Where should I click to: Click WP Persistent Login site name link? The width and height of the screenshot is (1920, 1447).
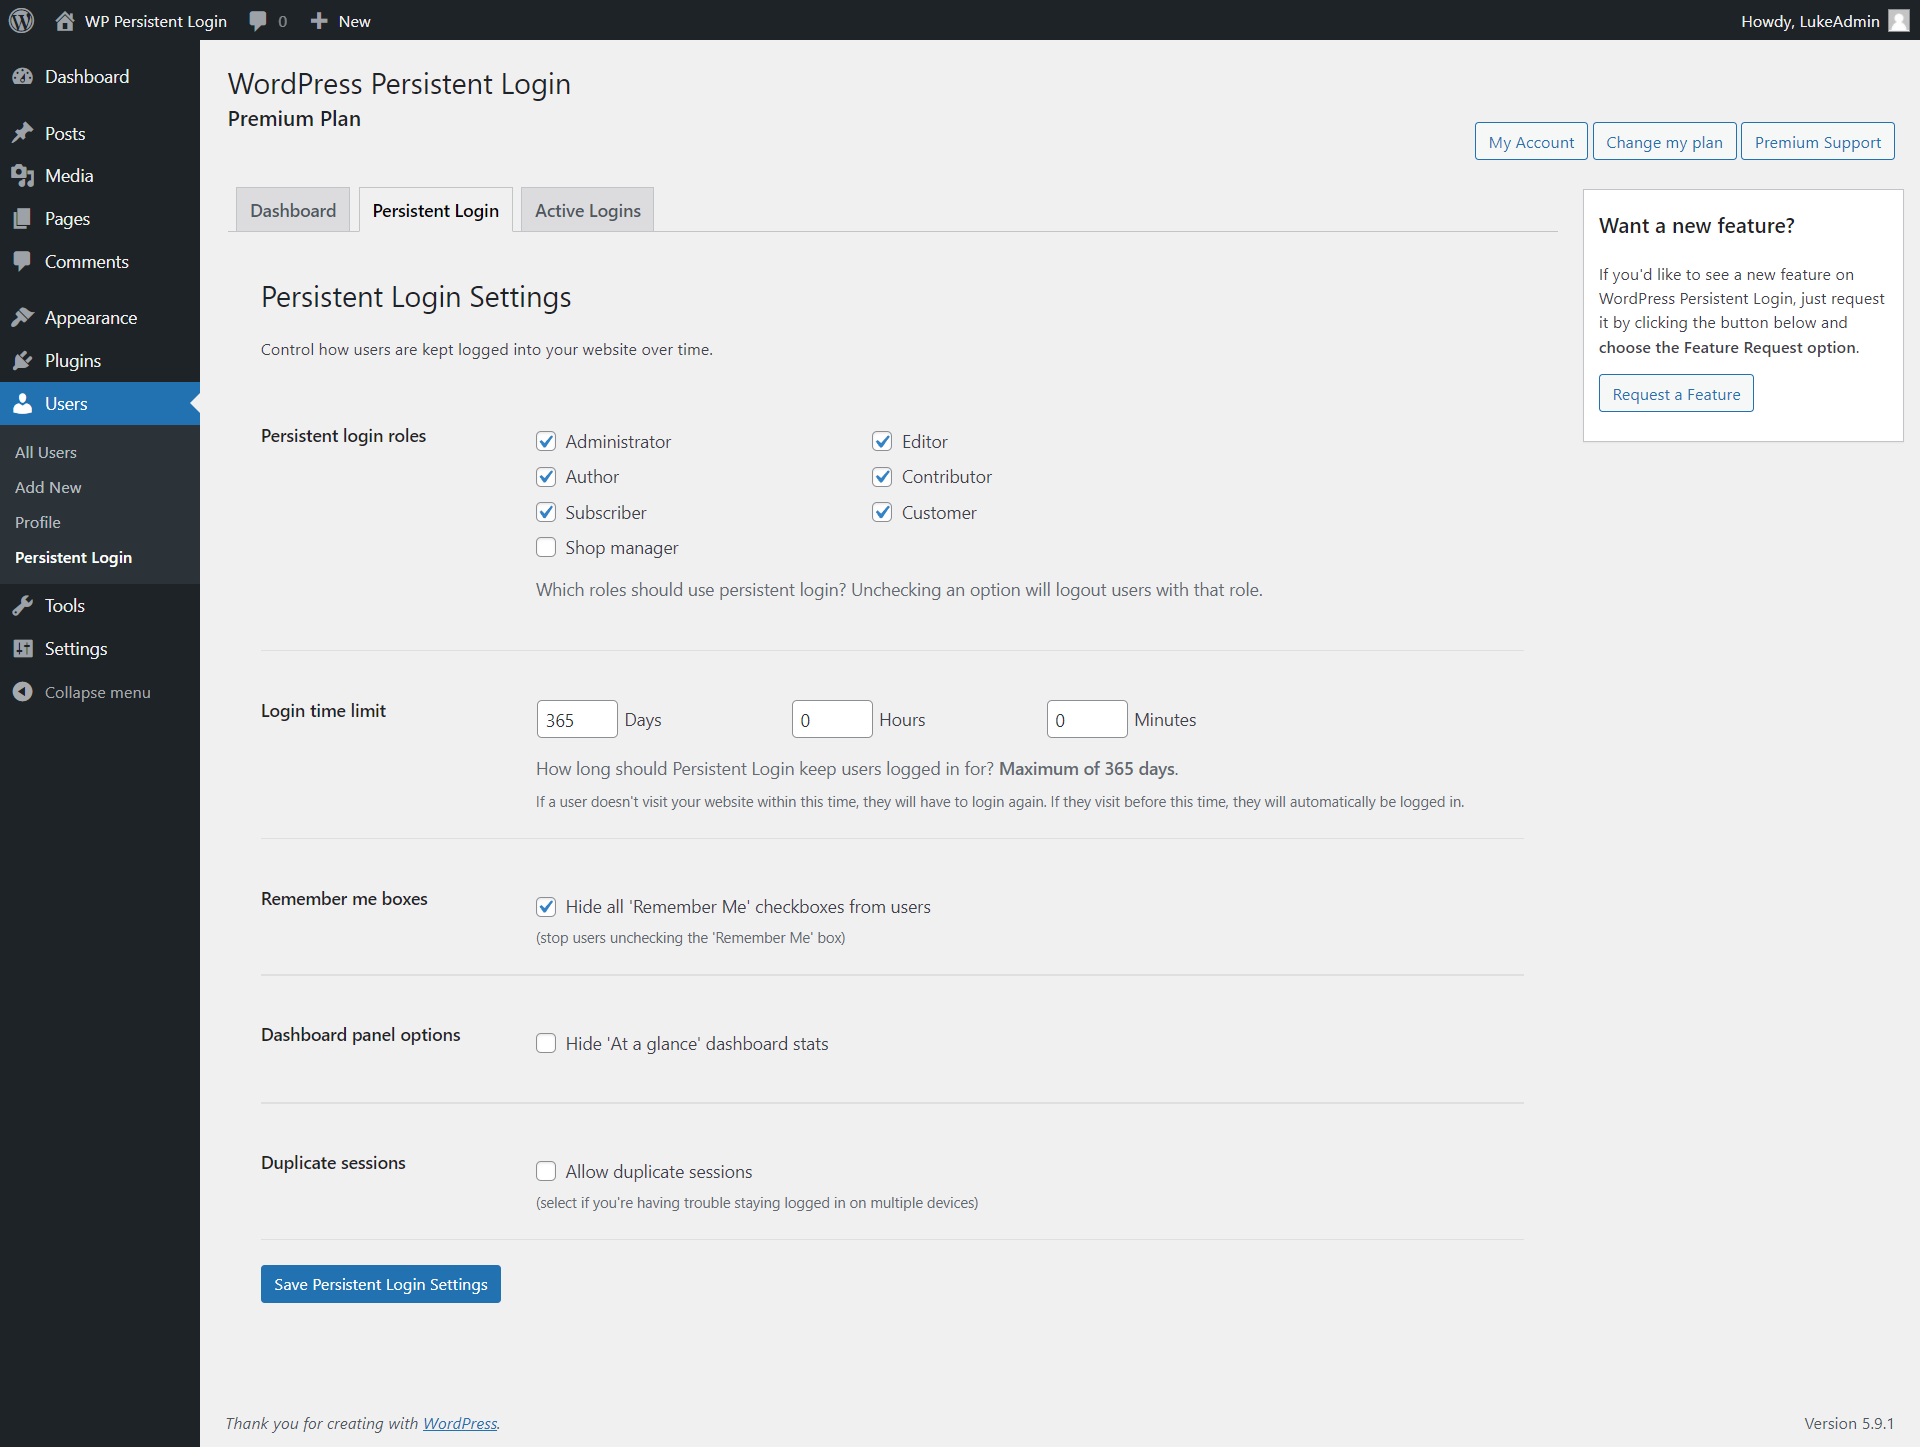click(x=156, y=21)
